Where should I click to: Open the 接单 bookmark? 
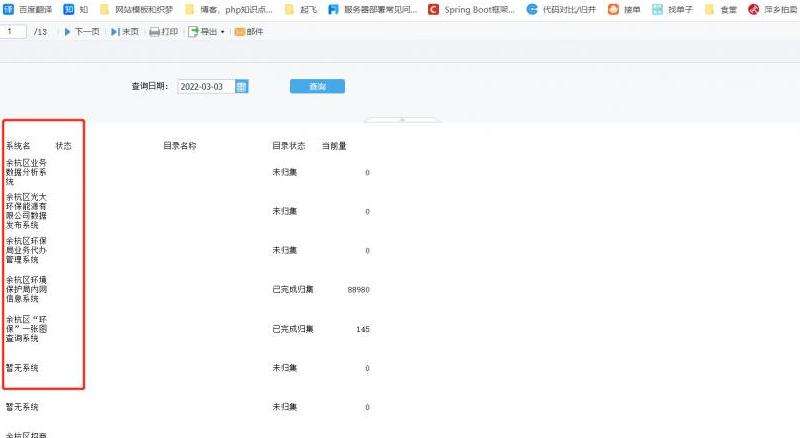point(624,10)
